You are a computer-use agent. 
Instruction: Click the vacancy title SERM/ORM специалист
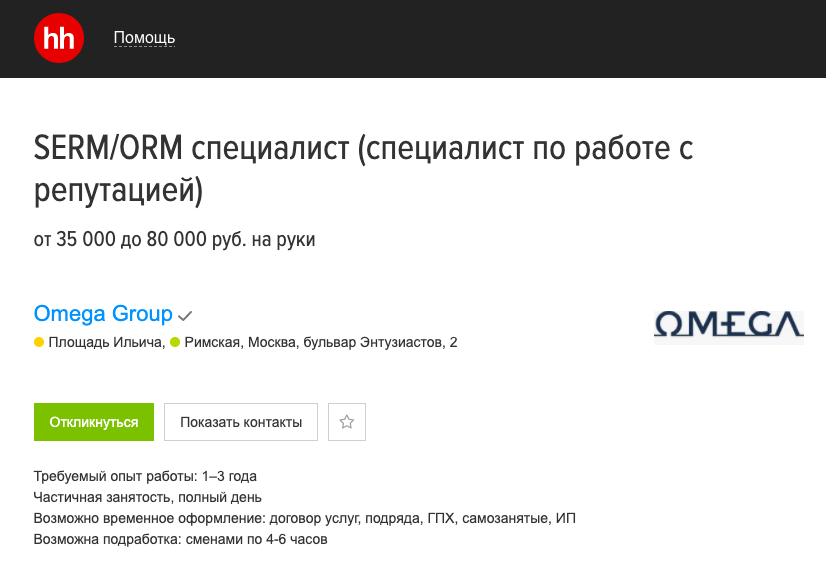pyautogui.click(x=363, y=169)
